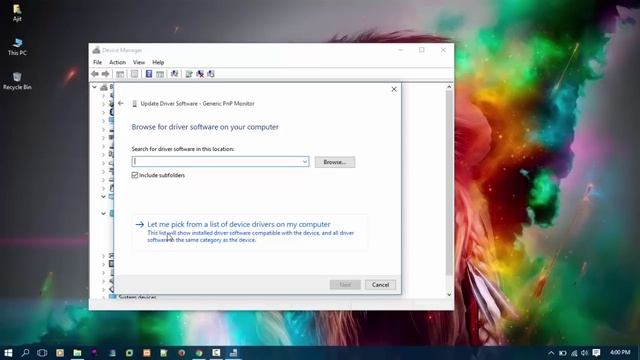Open the Action menu

click(118, 62)
